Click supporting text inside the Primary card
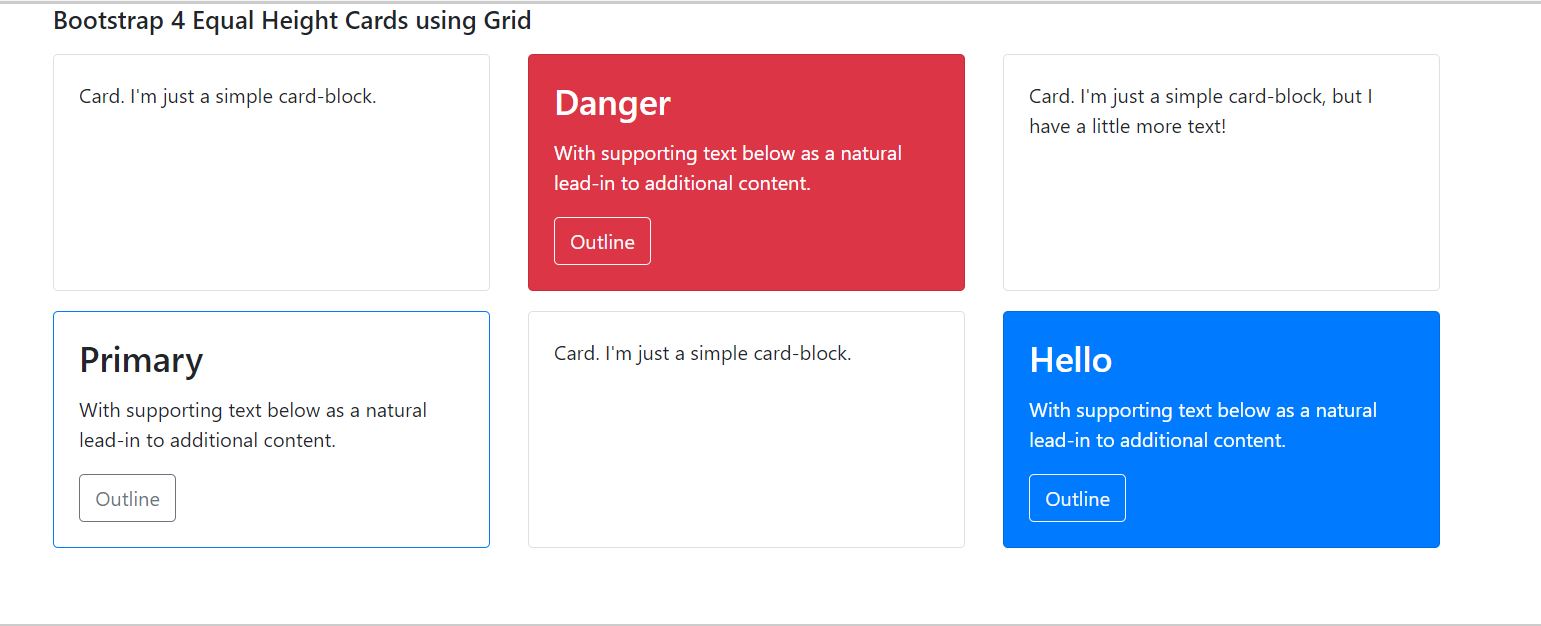 point(253,425)
